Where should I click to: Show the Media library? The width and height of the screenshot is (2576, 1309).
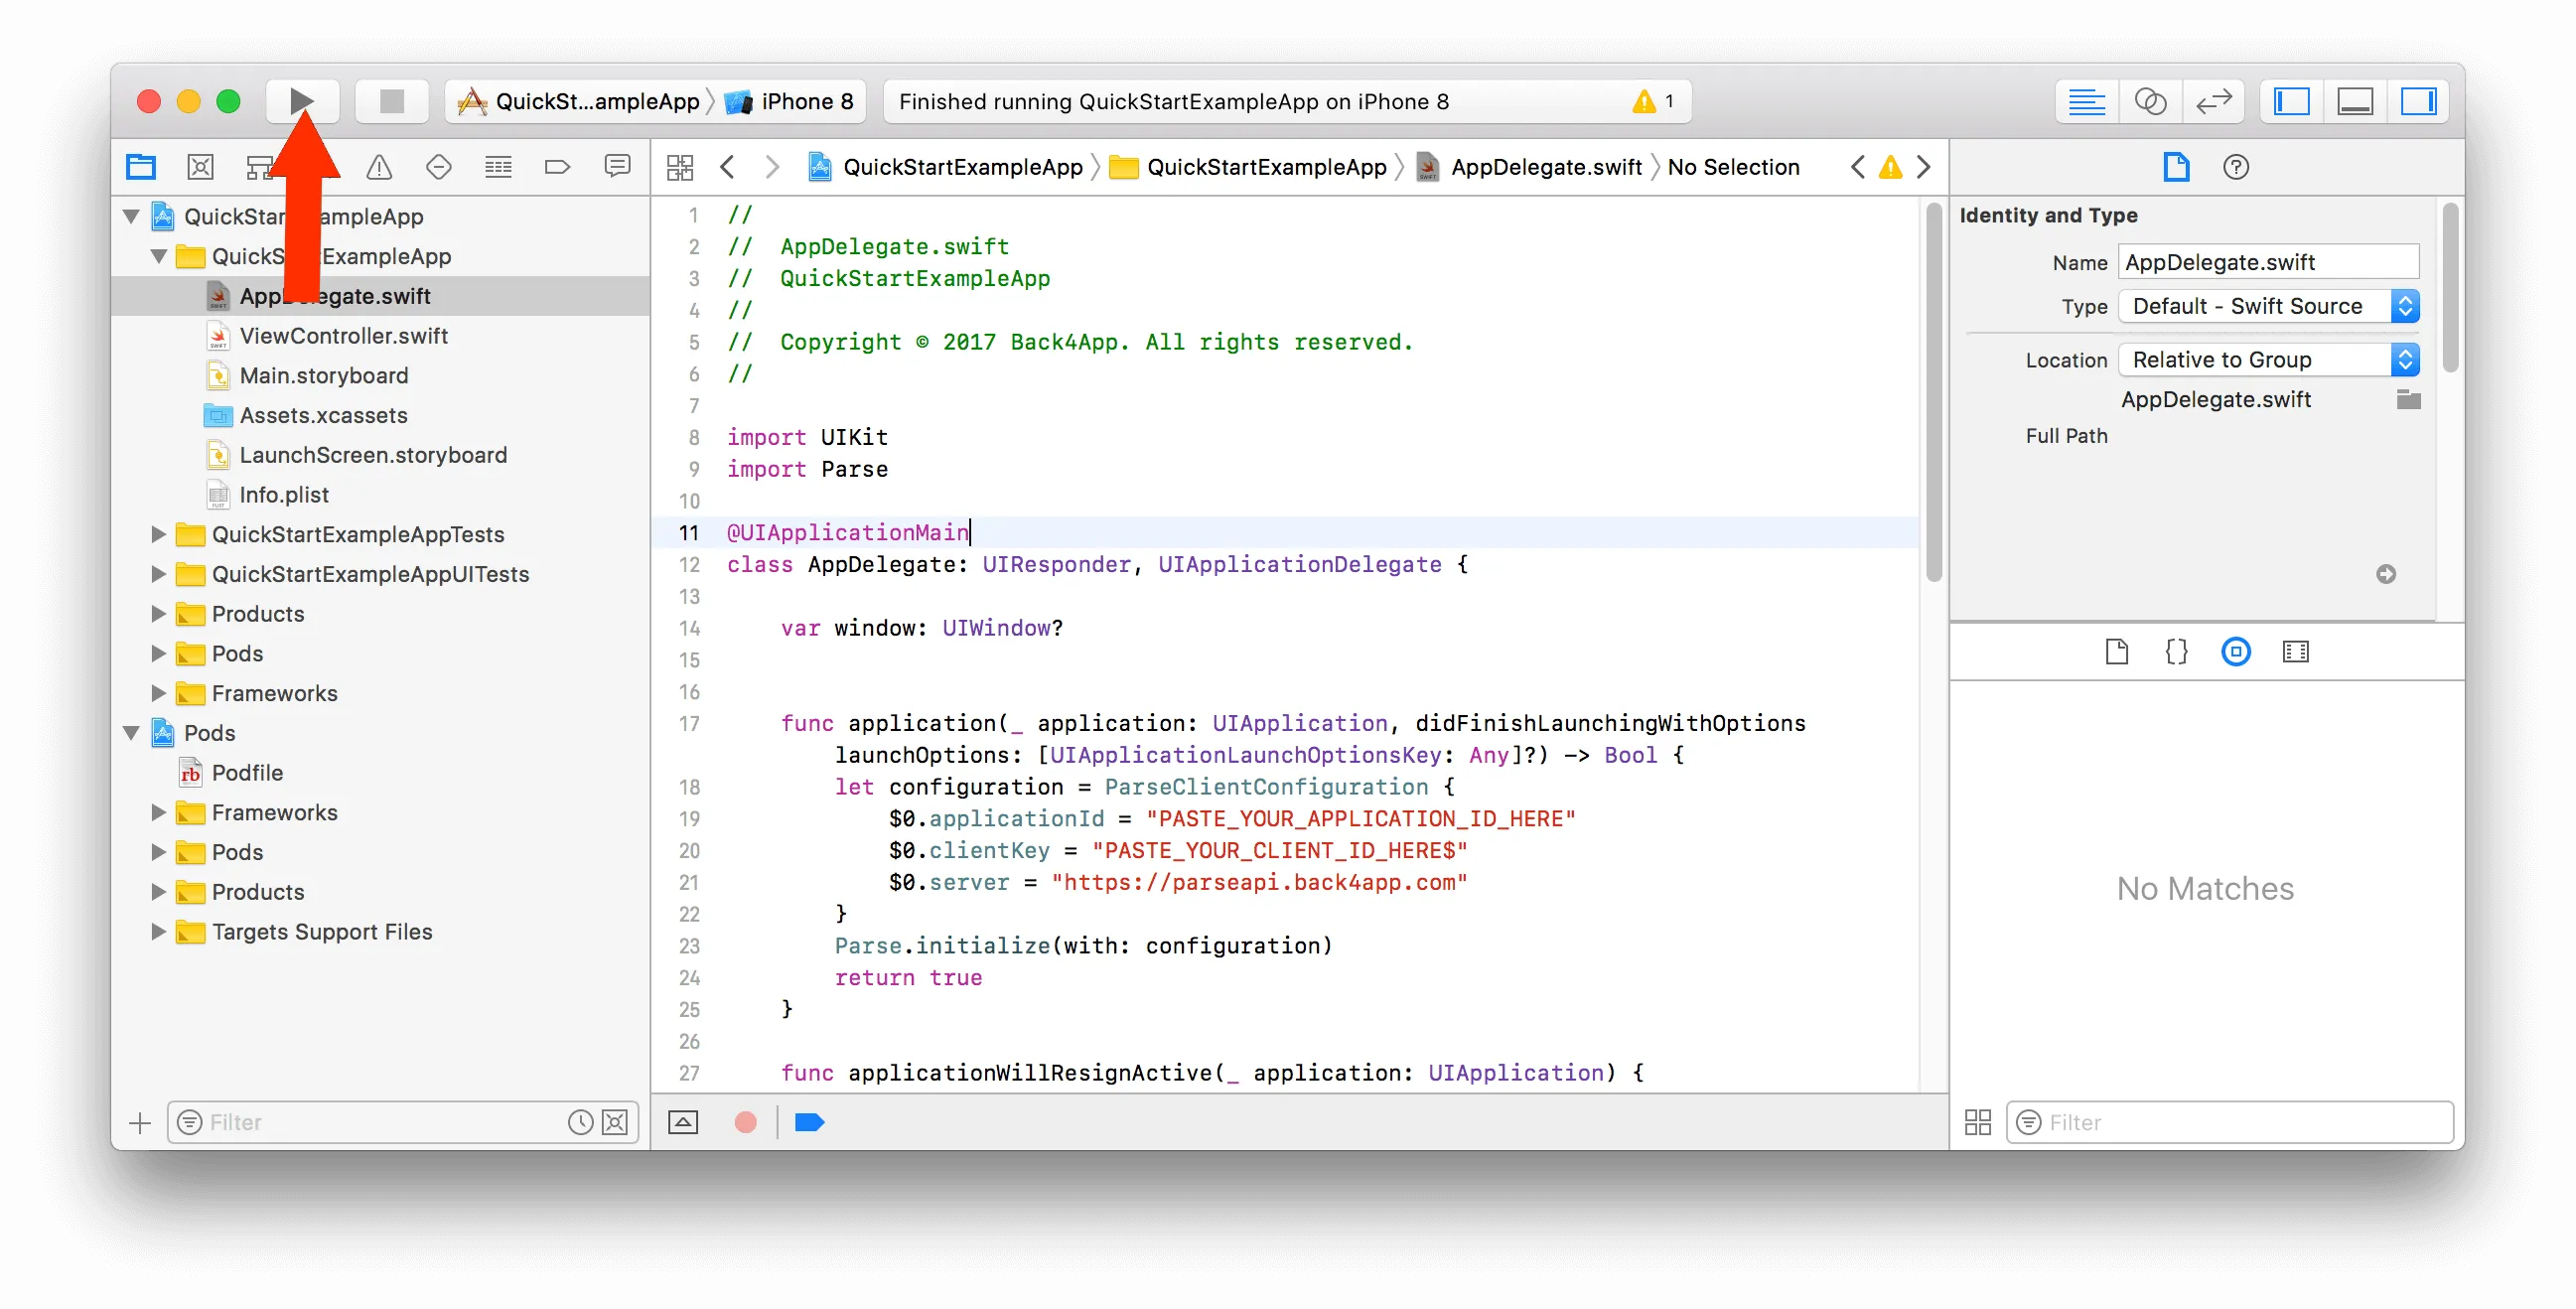2296,652
